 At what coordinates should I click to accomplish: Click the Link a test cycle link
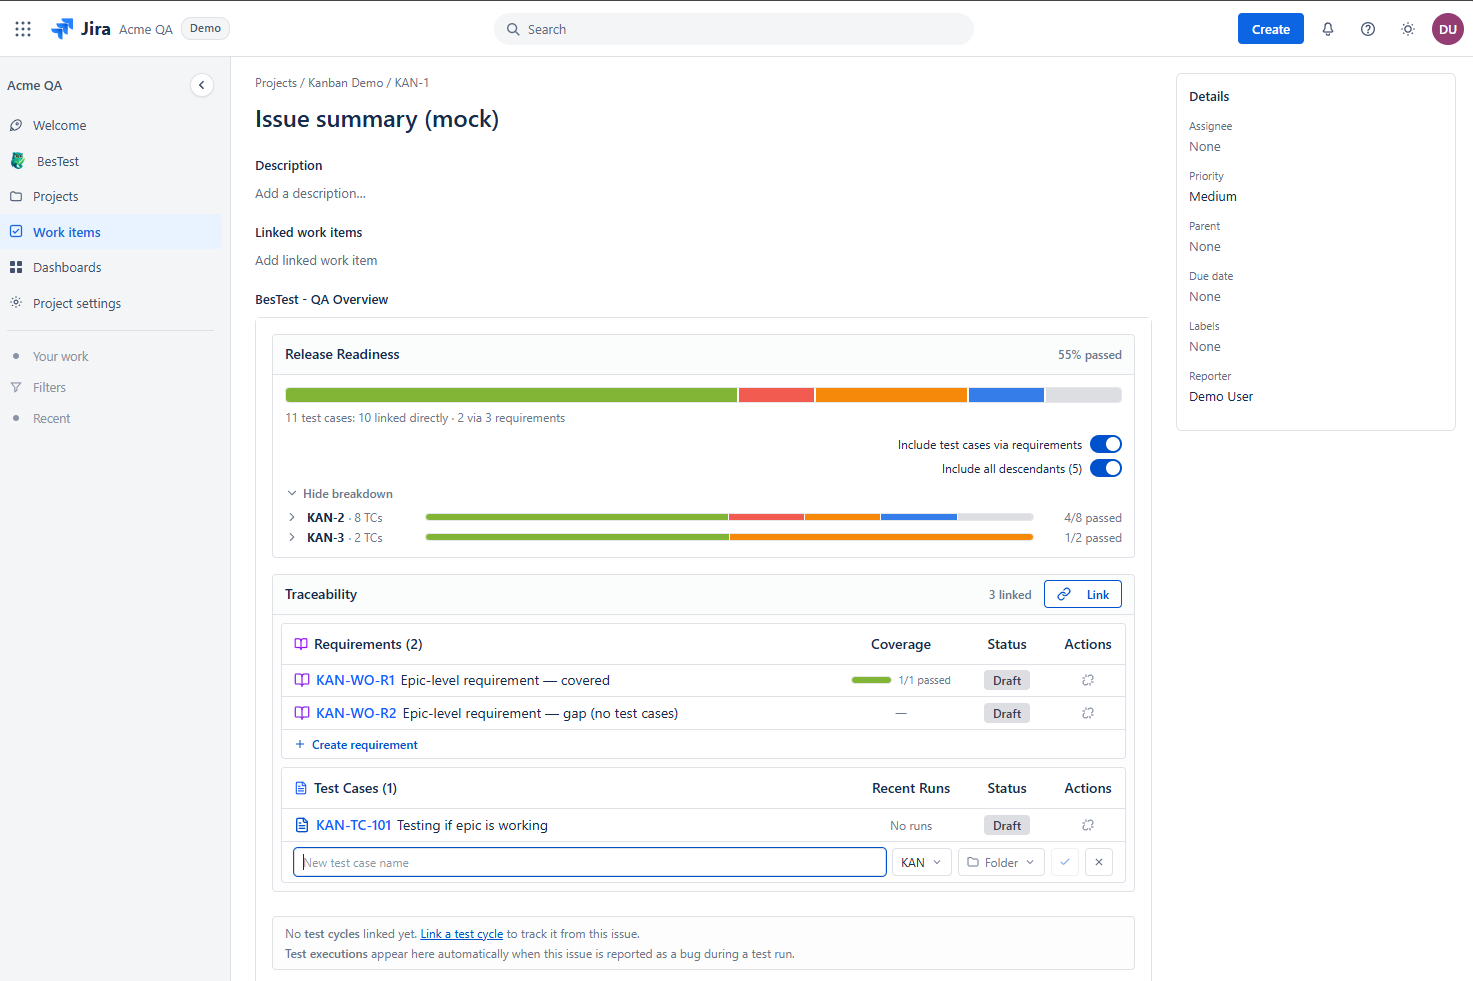[x=461, y=934]
